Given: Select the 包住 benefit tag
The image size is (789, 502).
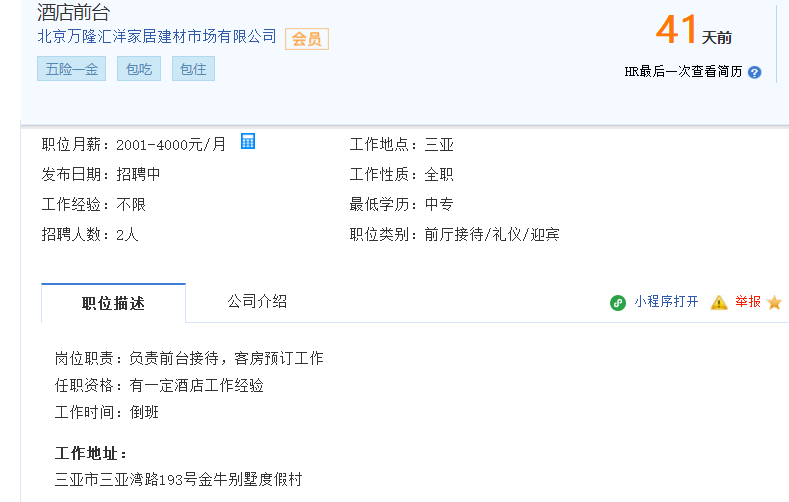Looking at the screenshot, I should [x=193, y=69].
